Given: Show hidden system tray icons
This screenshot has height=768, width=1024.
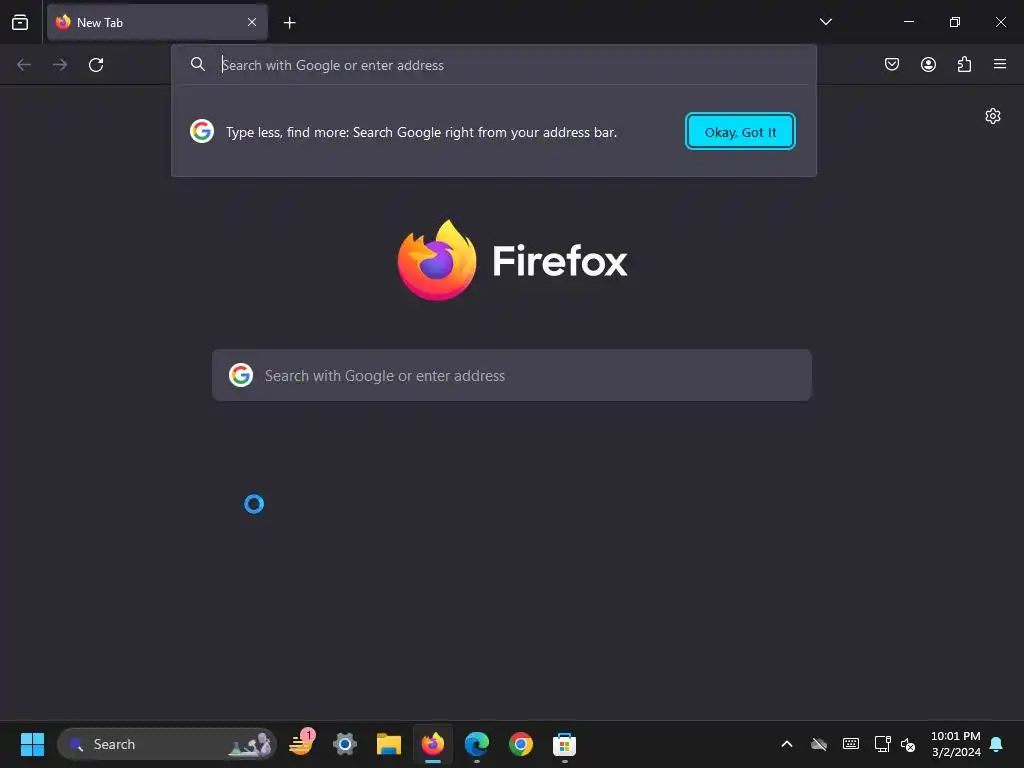Looking at the screenshot, I should 786,744.
